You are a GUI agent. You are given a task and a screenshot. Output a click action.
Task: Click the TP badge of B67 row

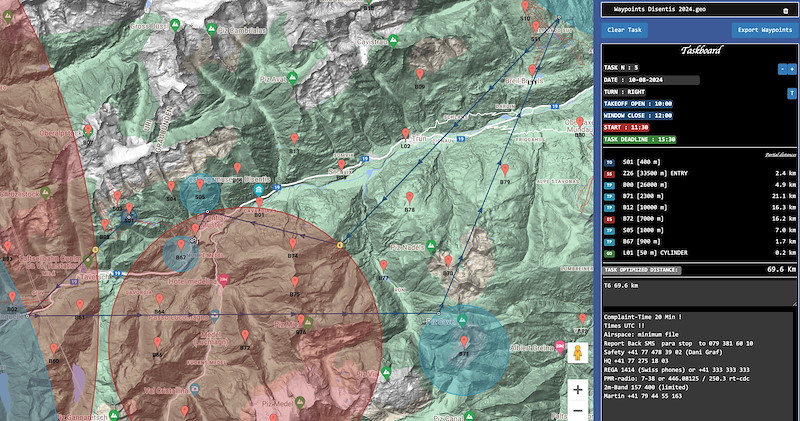[x=609, y=242]
